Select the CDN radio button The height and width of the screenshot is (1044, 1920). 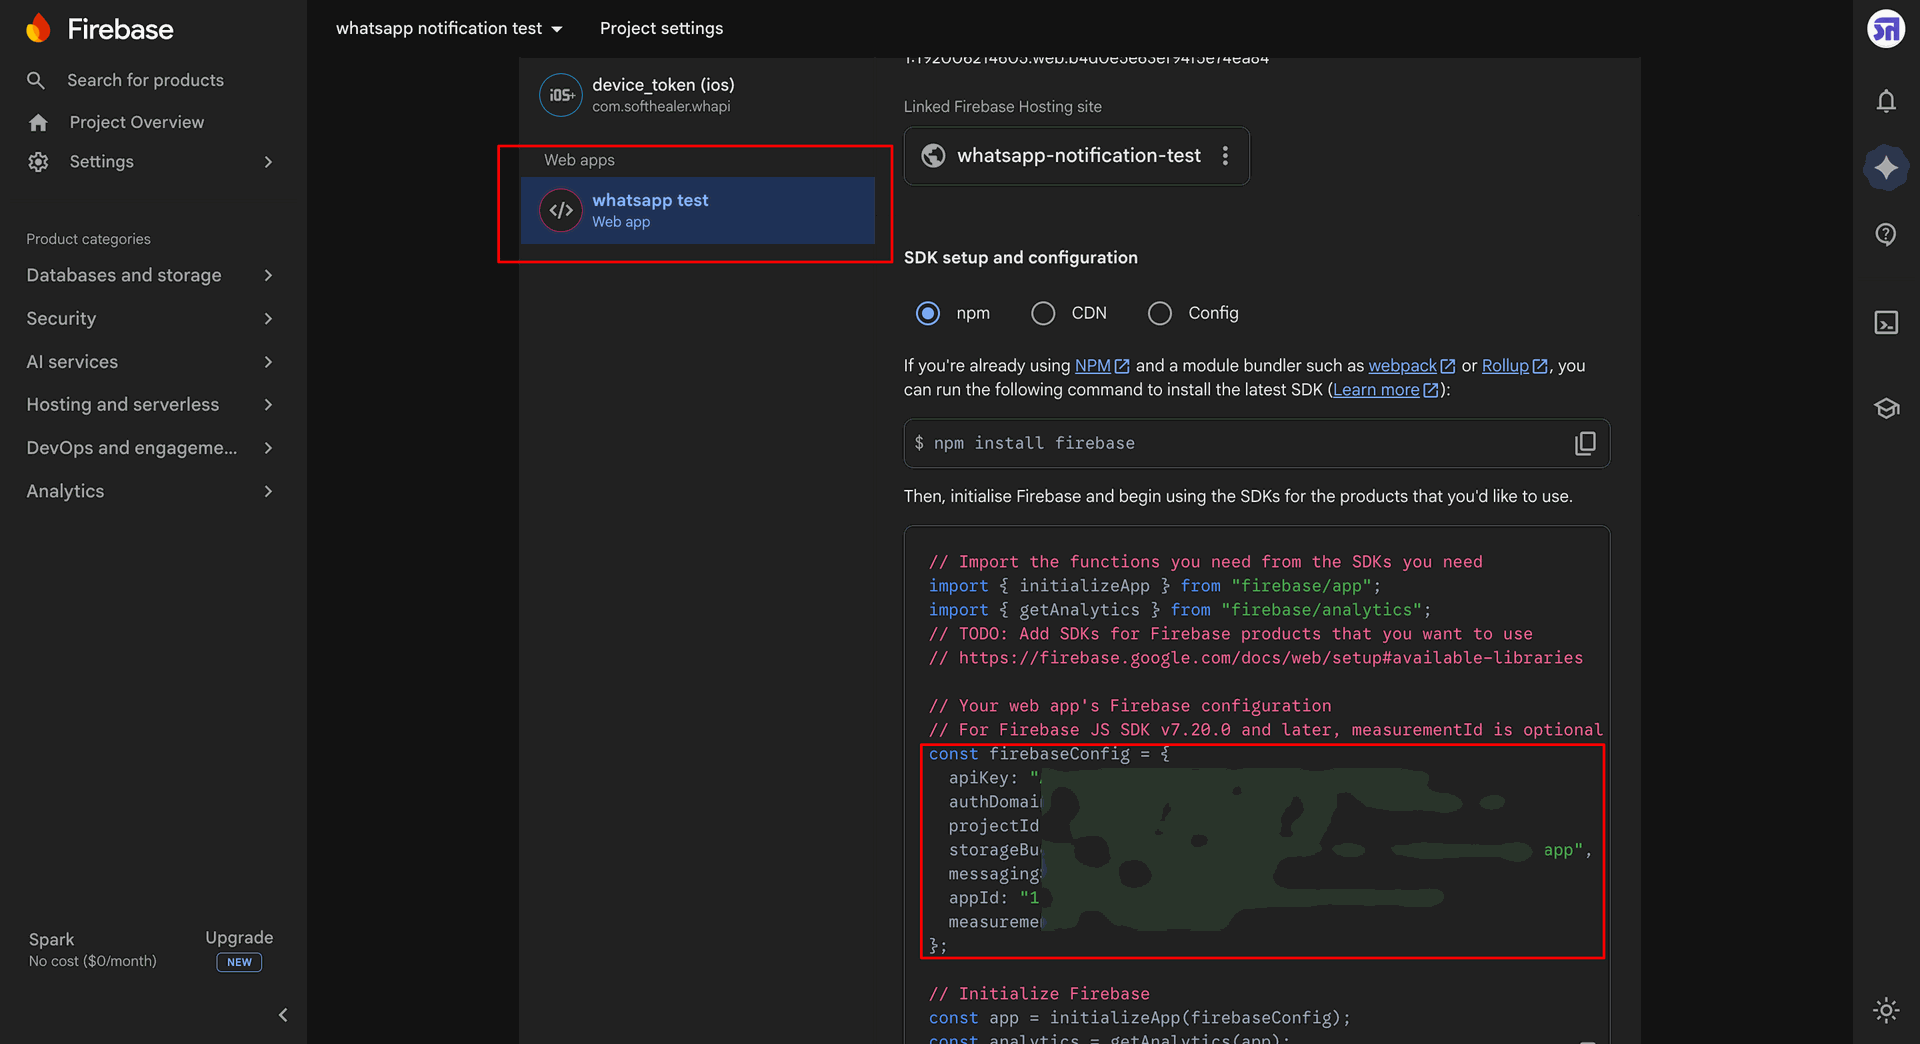click(x=1043, y=313)
